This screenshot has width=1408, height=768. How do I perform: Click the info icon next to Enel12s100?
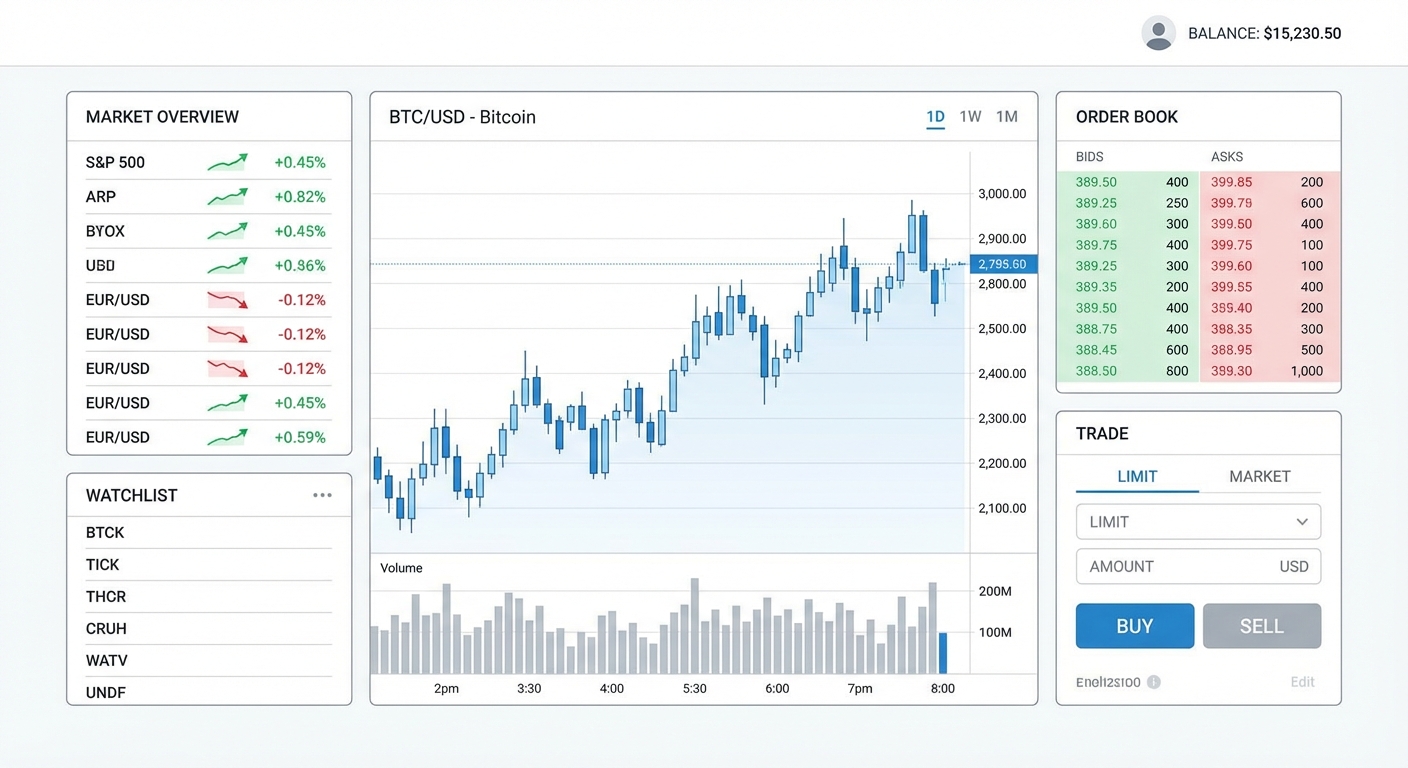tap(1154, 682)
